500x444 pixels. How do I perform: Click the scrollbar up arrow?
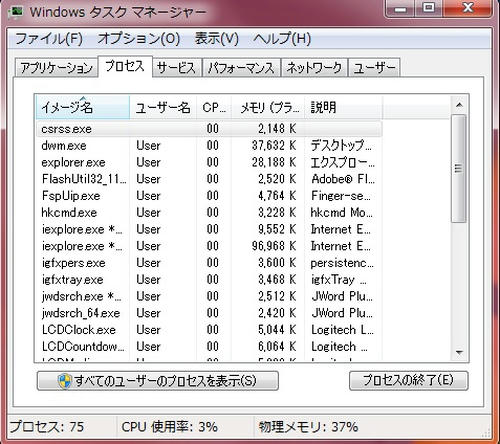pyautogui.click(x=459, y=105)
